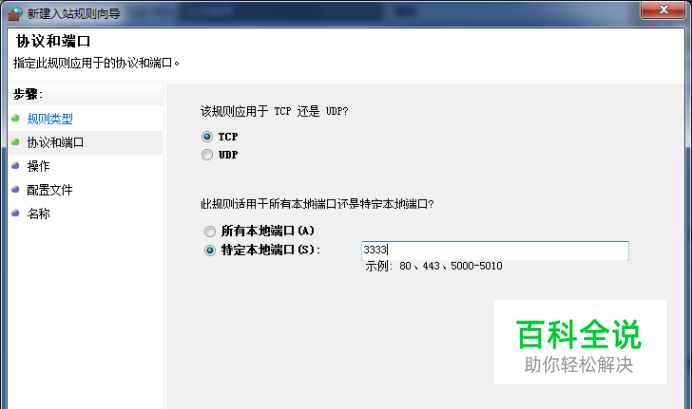Select the 操作 step in sidebar
Screen dimensions: 692x409
tap(38, 166)
